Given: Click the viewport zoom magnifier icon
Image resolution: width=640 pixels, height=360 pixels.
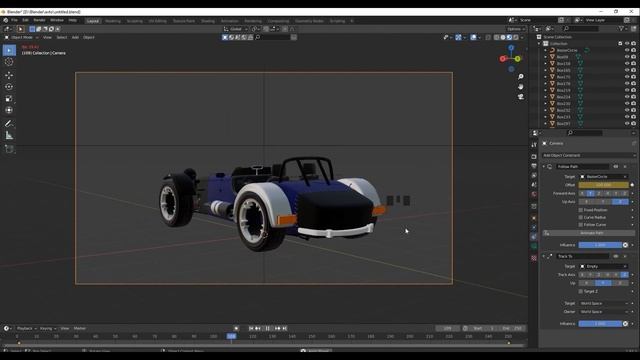Looking at the screenshot, I should [521, 77].
